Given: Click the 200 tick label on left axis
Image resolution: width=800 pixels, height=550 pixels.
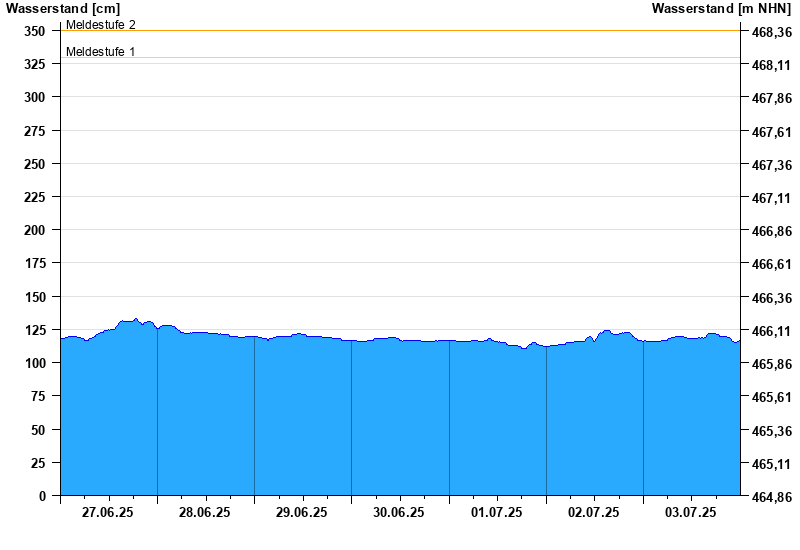Looking at the screenshot, I should [34, 230].
